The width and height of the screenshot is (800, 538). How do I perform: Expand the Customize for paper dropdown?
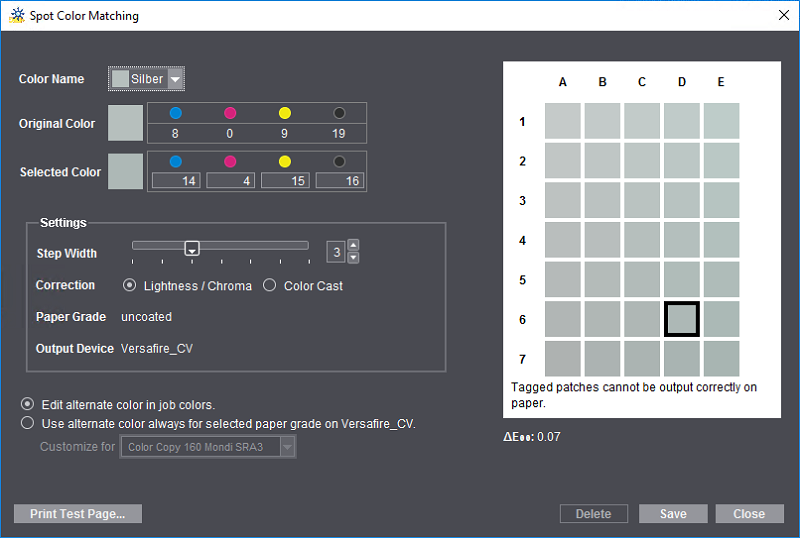[287, 447]
